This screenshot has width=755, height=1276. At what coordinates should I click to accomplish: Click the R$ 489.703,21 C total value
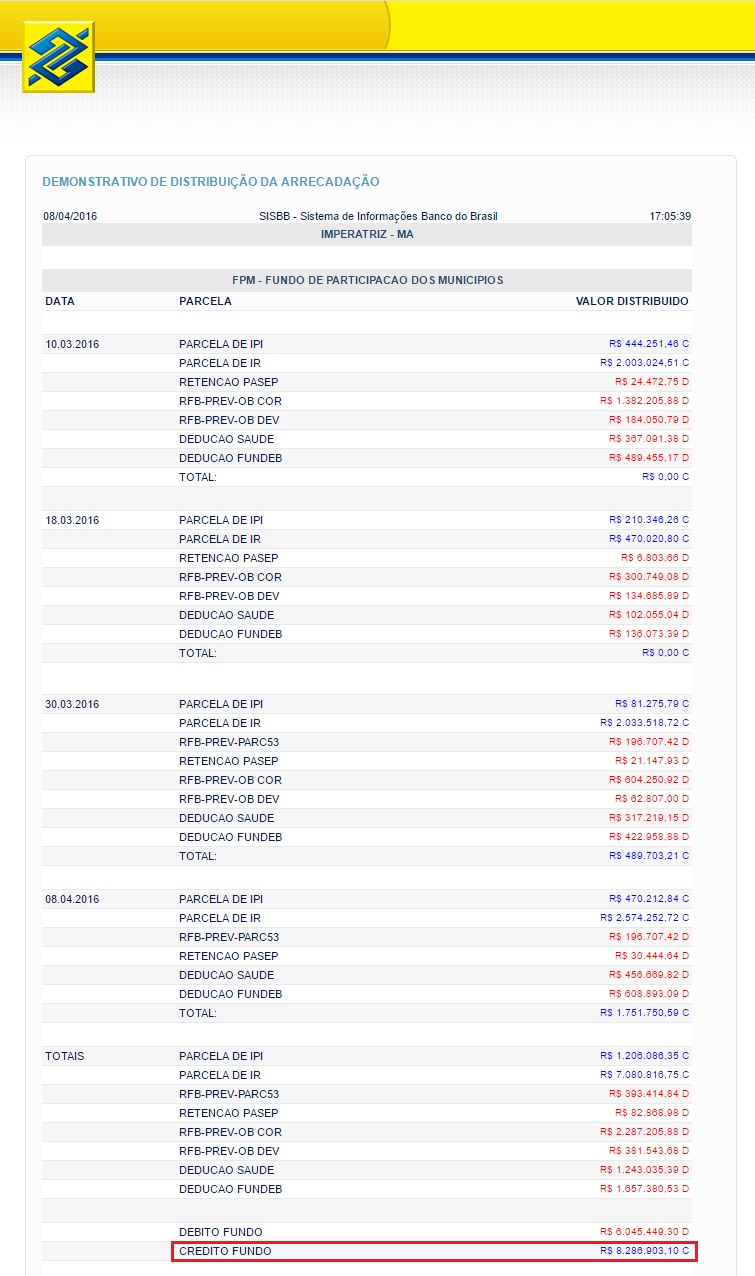point(648,856)
